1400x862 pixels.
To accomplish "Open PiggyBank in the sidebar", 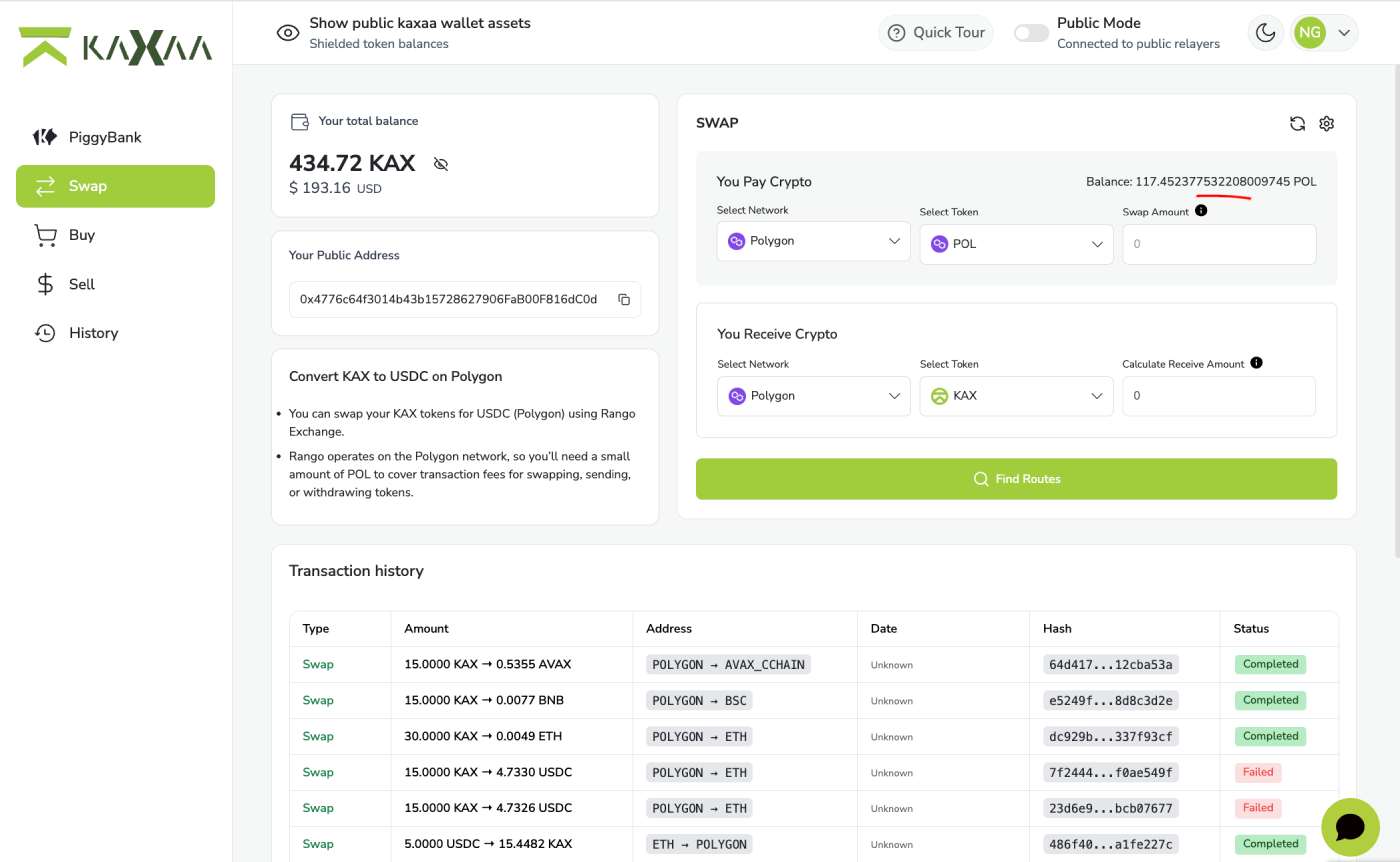I will 105,137.
